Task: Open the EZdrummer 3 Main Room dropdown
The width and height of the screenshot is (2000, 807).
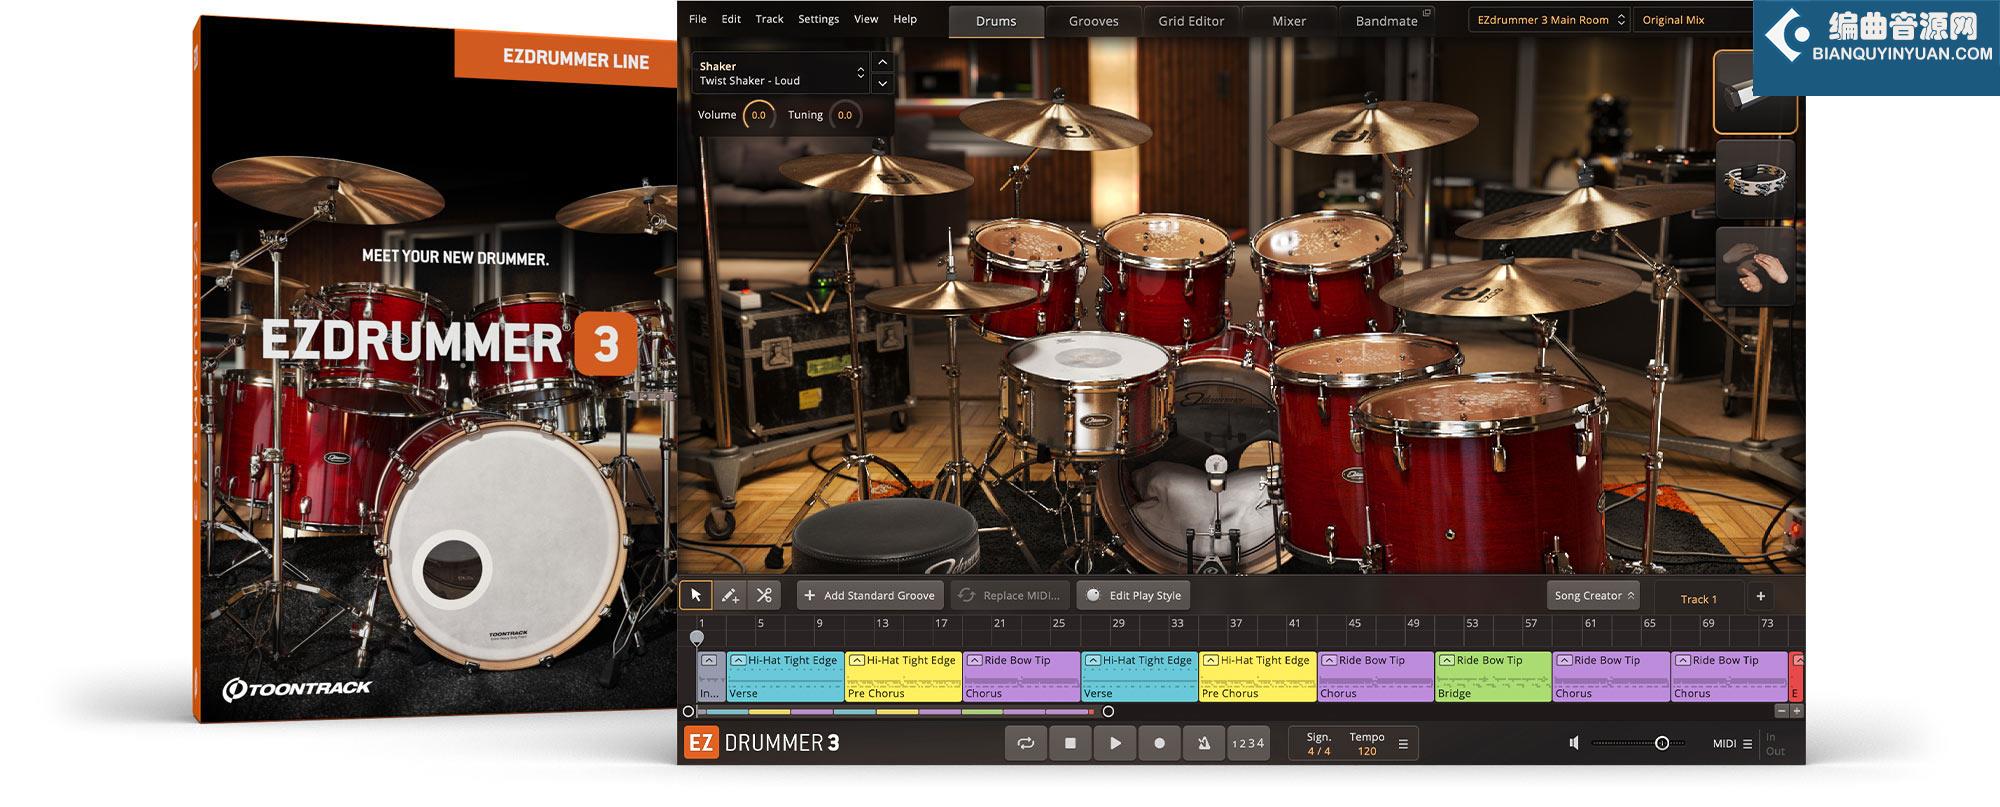Action: (x=1549, y=20)
